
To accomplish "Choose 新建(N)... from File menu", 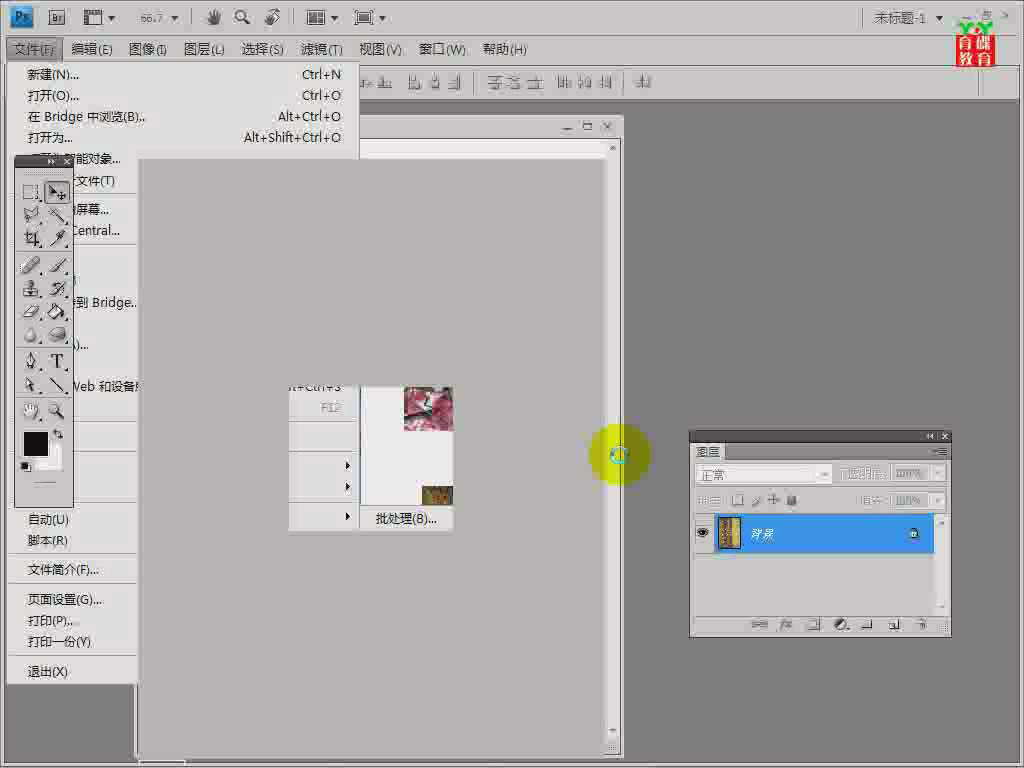I will 184,74.
